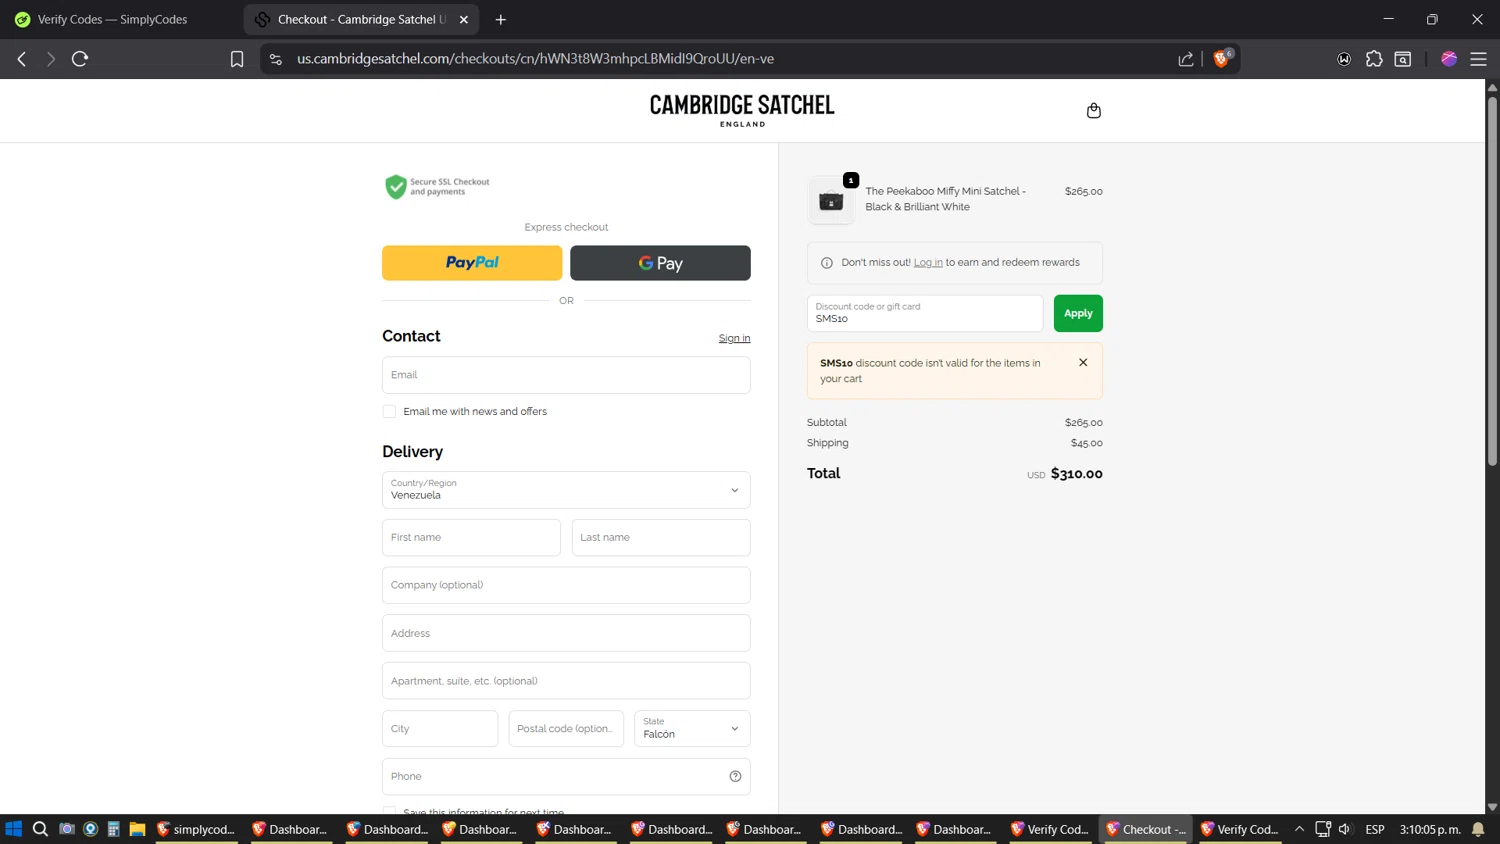Go forward in browser history

tap(51, 59)
